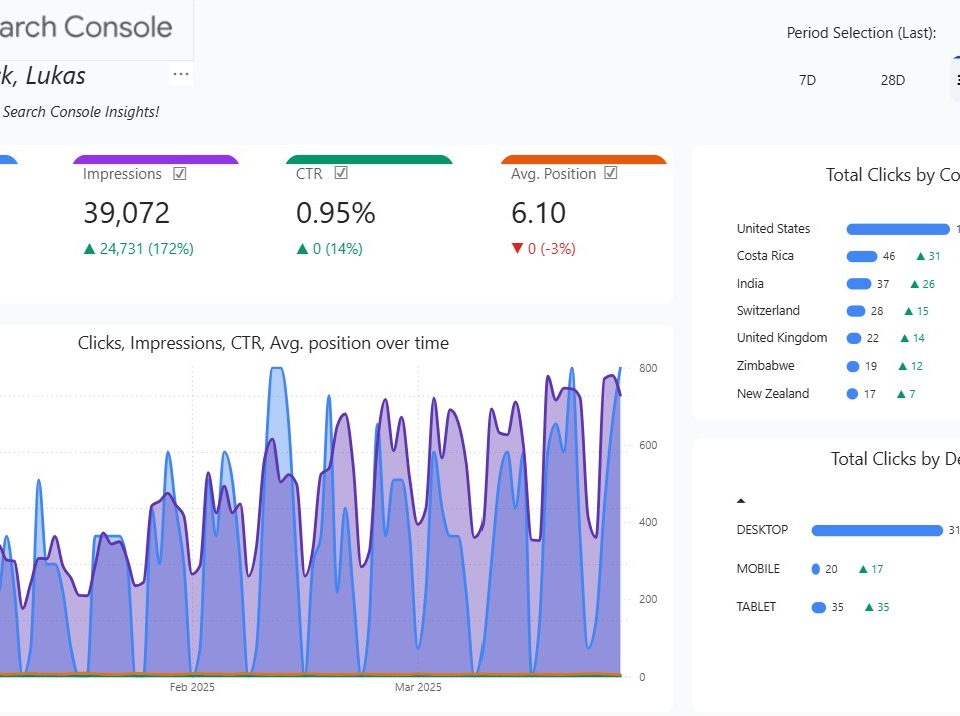Click the green up arrow under Impressions
The width and height of the screenshot is (960, 716).
[89, 248]
